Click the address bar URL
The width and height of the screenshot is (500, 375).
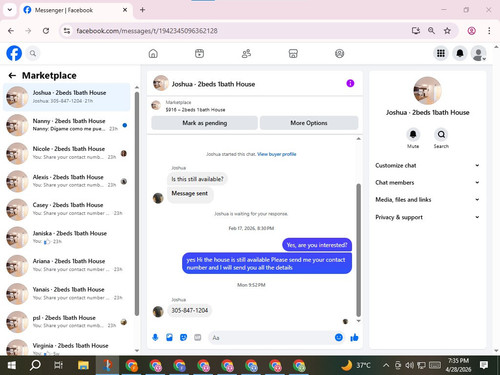pyautogui.click(x=147, y=31)
